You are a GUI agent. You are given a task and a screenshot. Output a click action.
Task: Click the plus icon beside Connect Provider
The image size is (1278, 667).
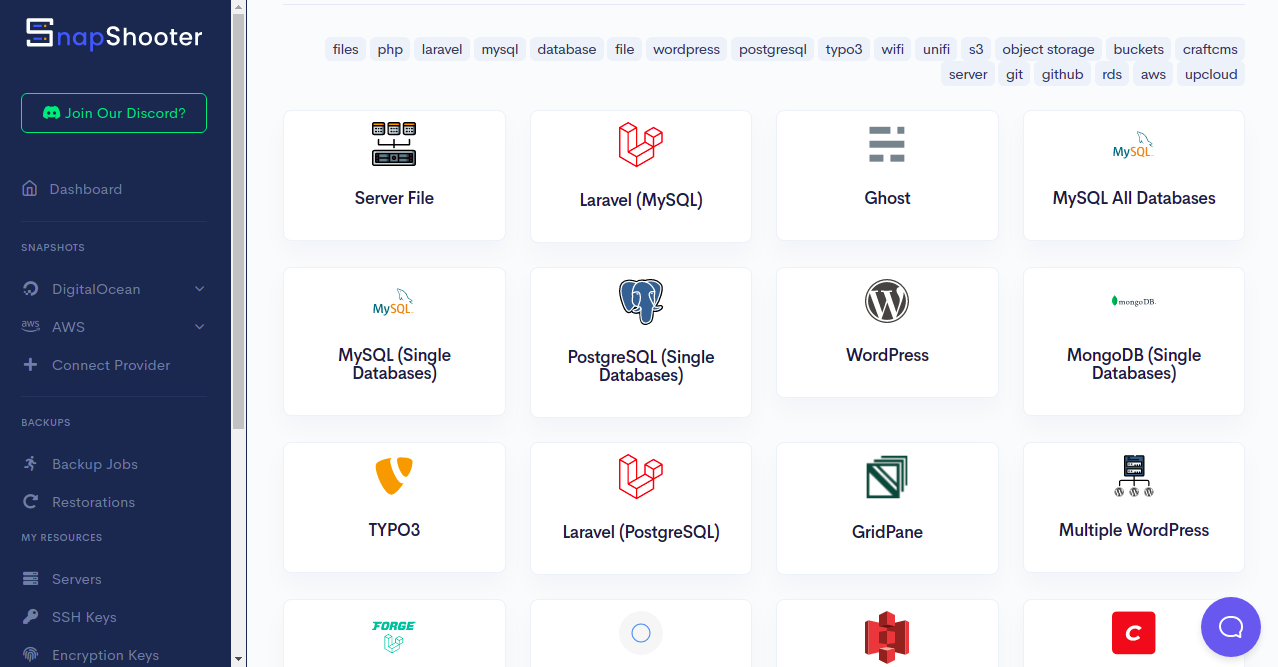pos(30,365)
